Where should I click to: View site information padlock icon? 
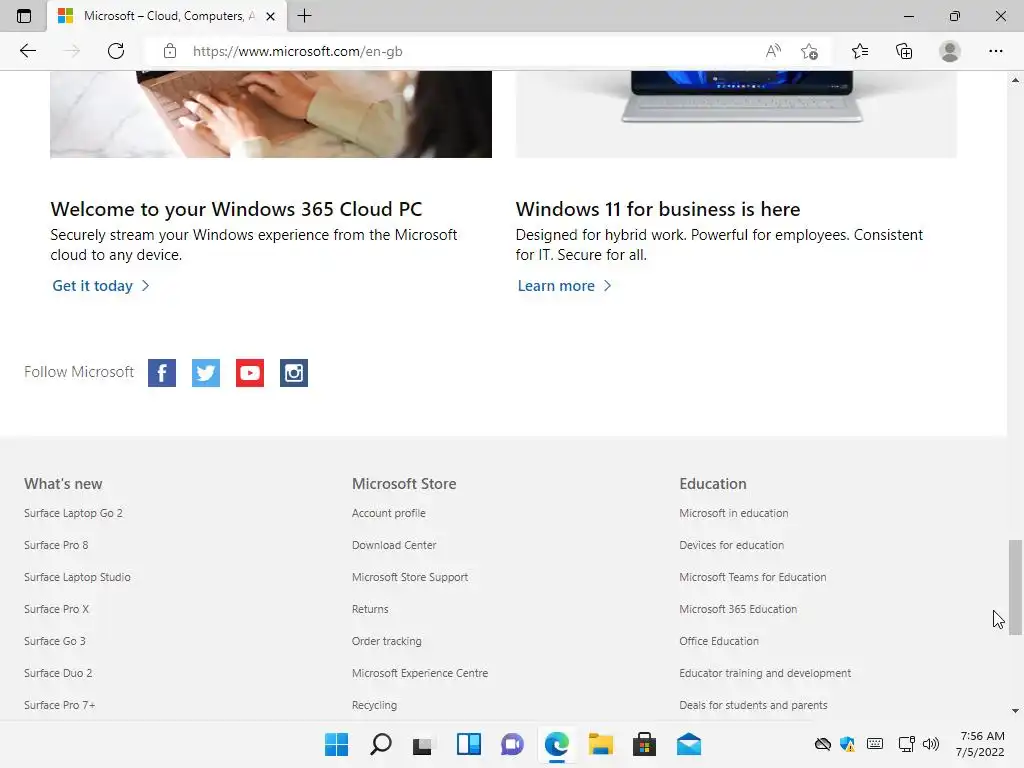point(170,51)
